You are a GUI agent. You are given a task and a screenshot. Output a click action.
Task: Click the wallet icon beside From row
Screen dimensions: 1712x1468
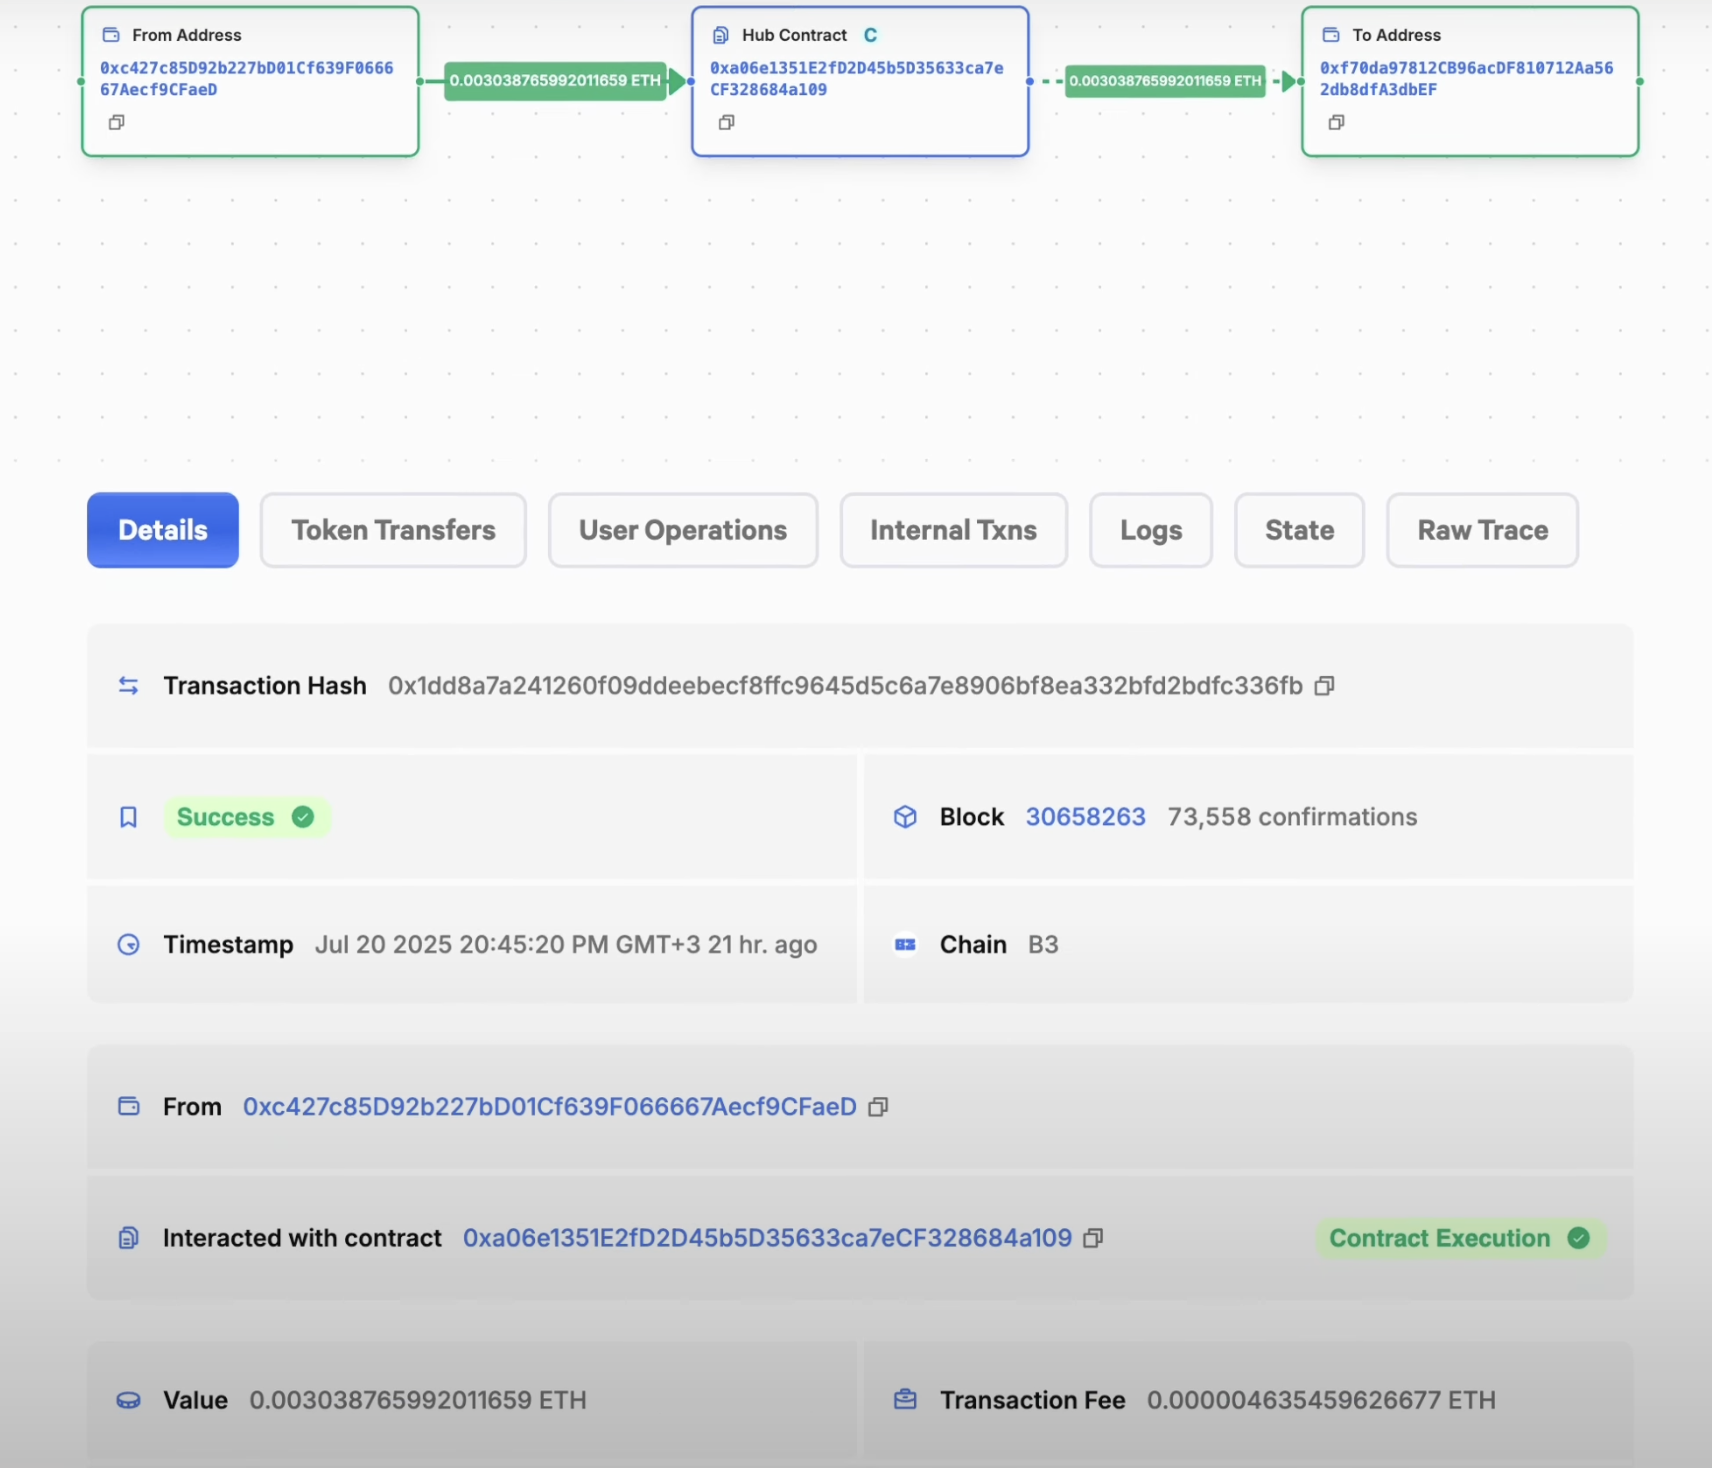[128, 1106]
